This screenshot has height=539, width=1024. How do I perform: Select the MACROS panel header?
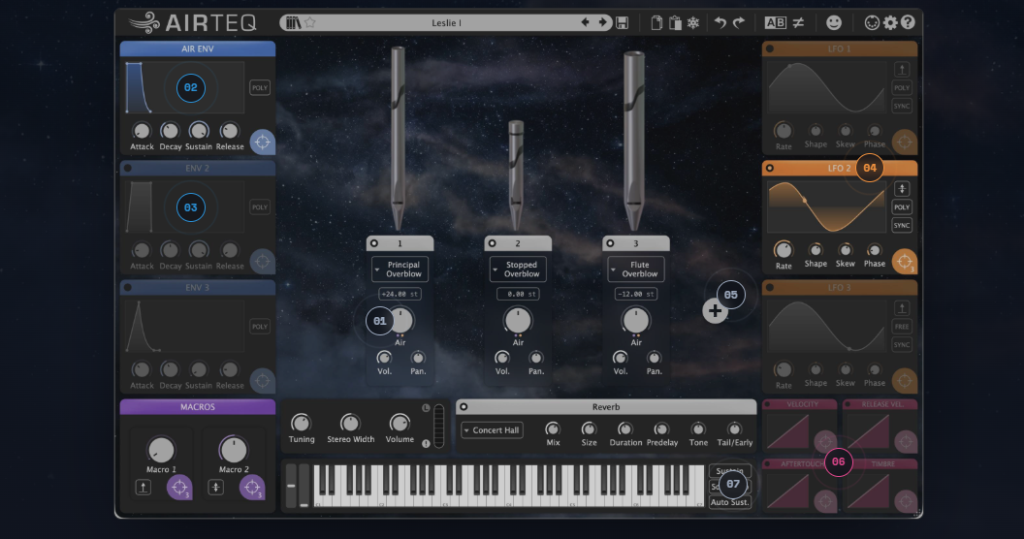coord(197,407)
